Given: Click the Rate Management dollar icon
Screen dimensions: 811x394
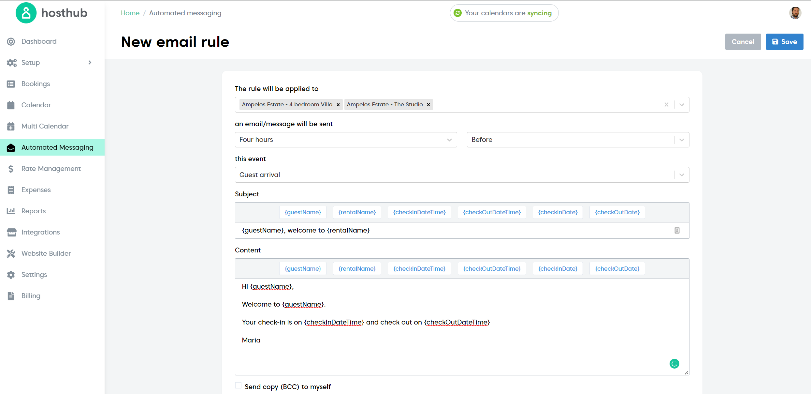Looking at the screenshot, I should coord(11,169).
